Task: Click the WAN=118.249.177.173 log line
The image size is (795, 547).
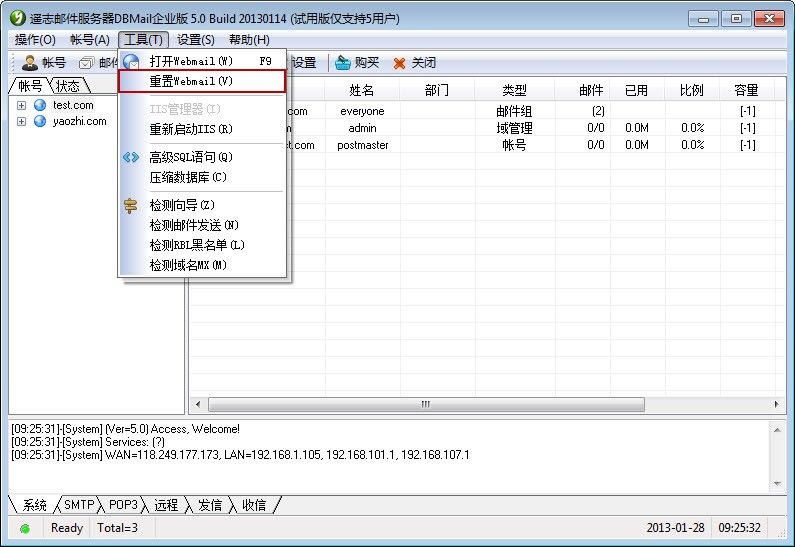Action: [x=240, y=455]
